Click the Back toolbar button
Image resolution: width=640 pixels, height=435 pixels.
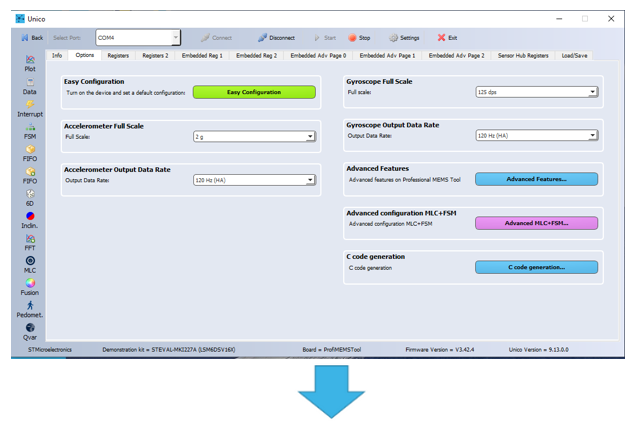pyautogui.click(x=32, y=38)
